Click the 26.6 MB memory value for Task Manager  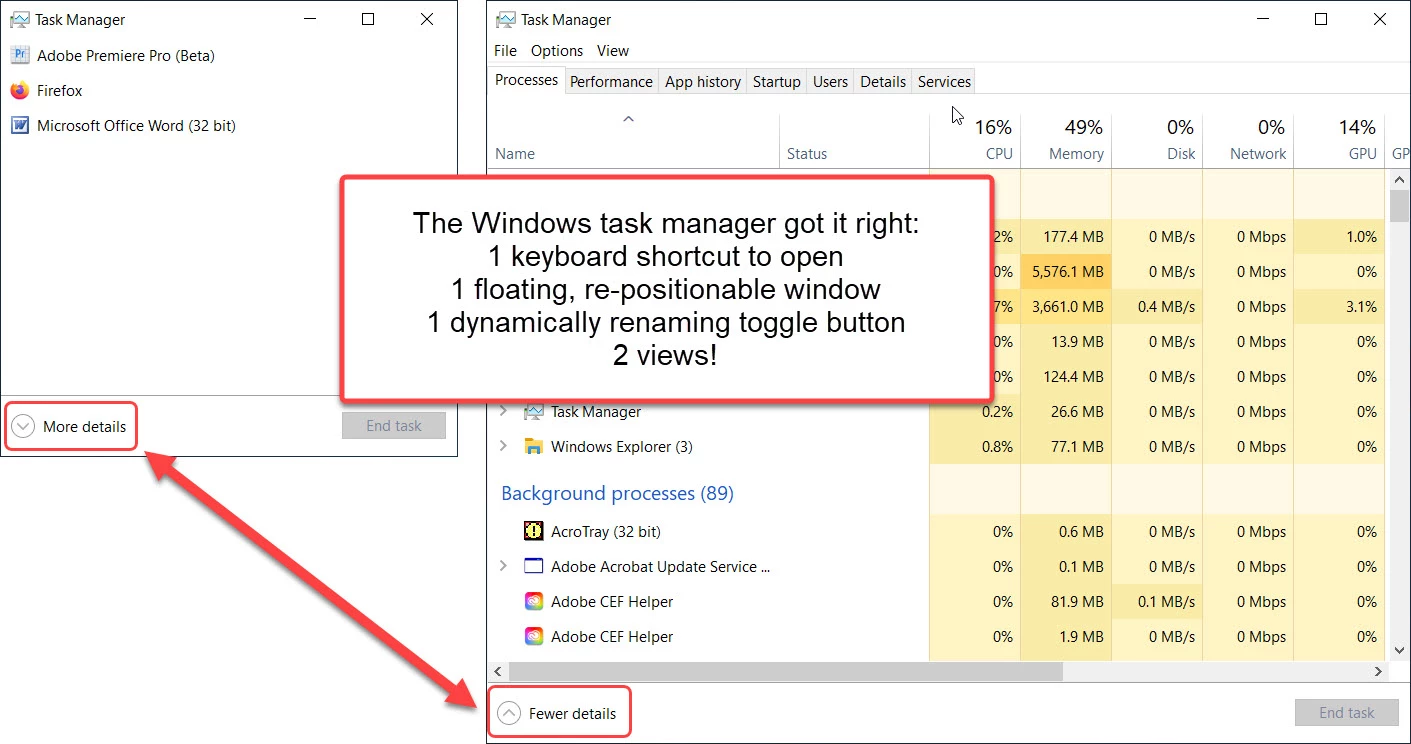point(1066,412)
